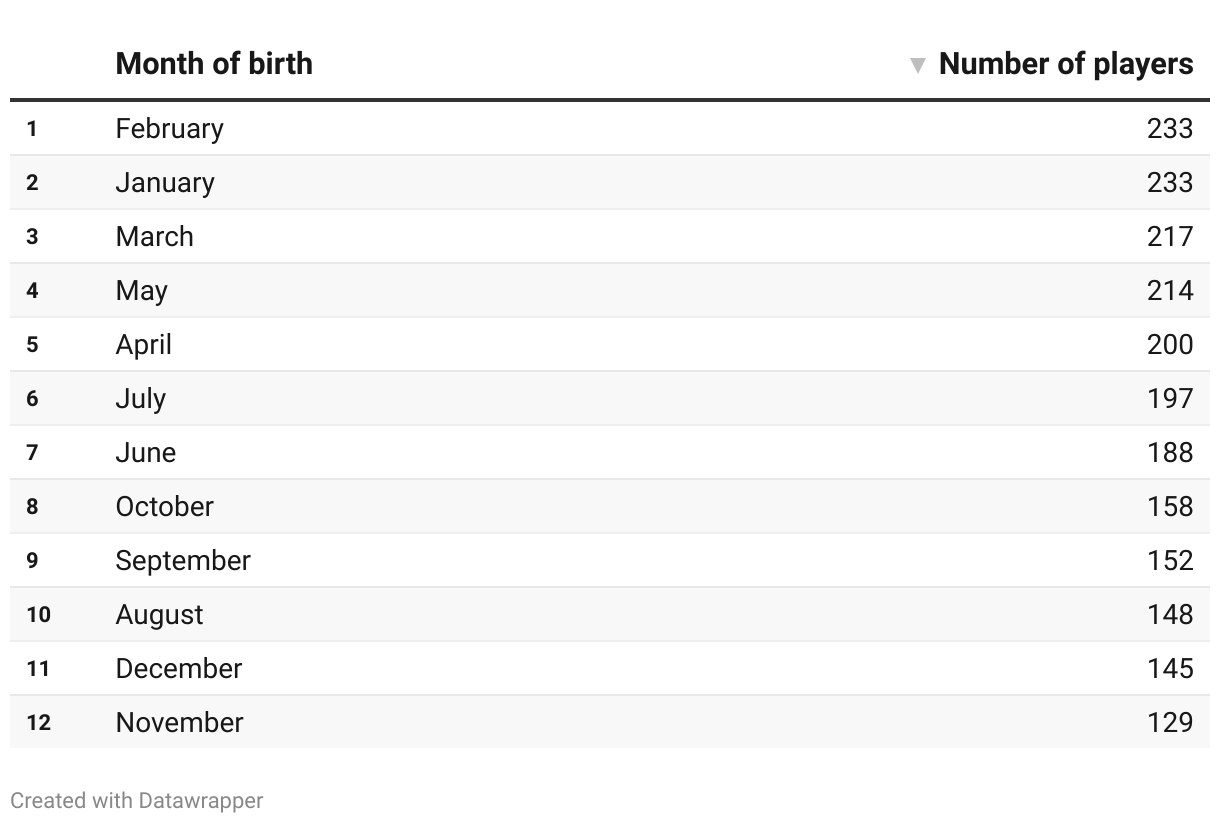
Task: Select the September row label
Action: pyautogui.click(x=183, y=561)
